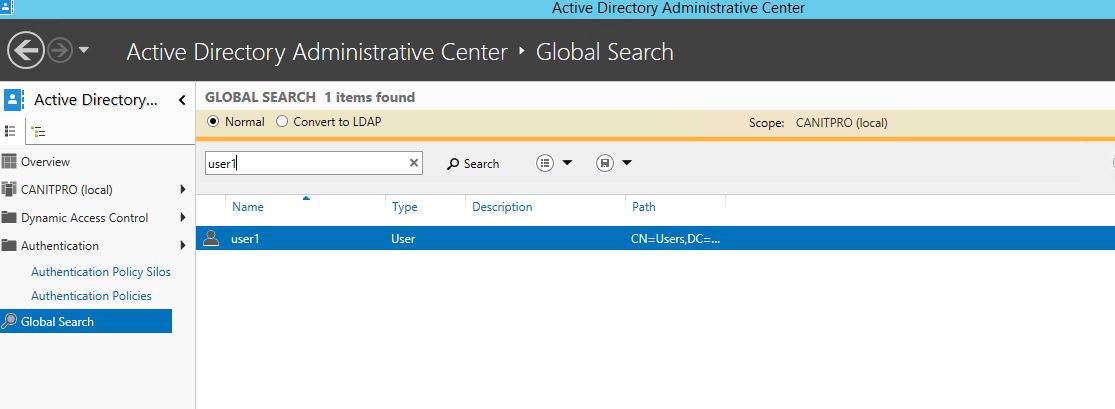Click the forward navigation arrow icon
Image resolution: width=1115 pixels, height=409 pixels.
pos(60,50)
